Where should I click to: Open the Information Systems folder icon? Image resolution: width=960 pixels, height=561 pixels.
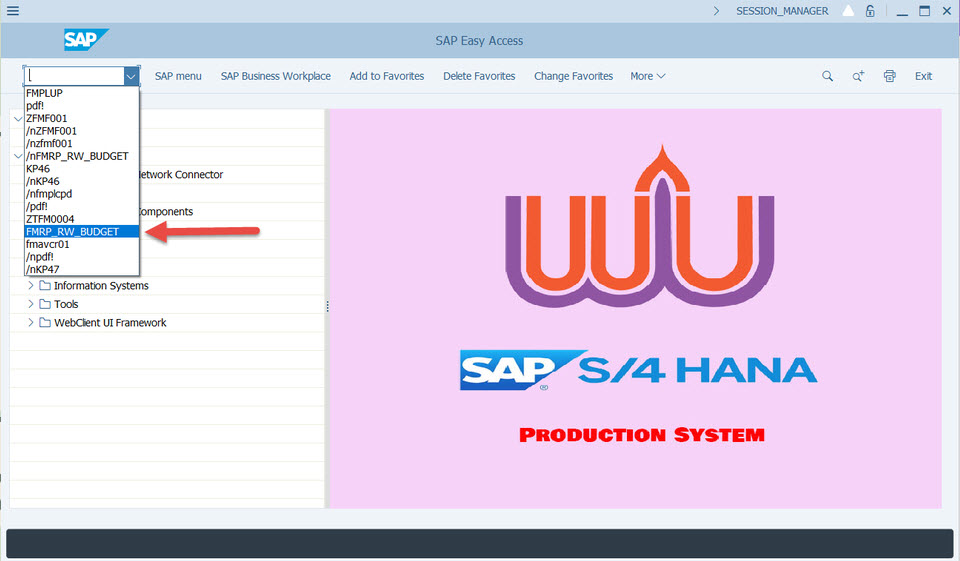tap(45, 285)
